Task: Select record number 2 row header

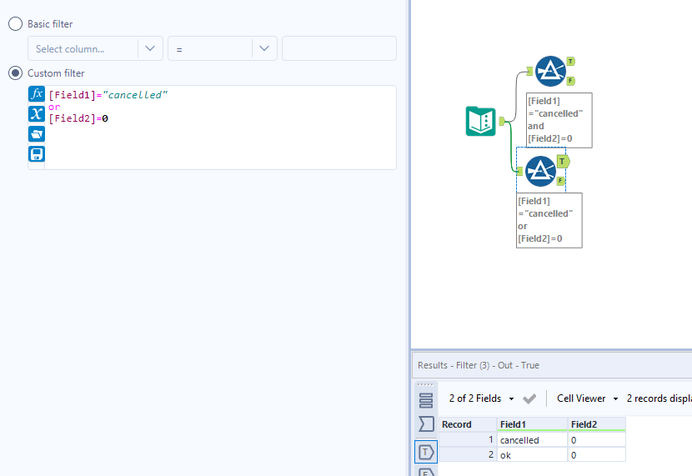Action: point(468,455)
